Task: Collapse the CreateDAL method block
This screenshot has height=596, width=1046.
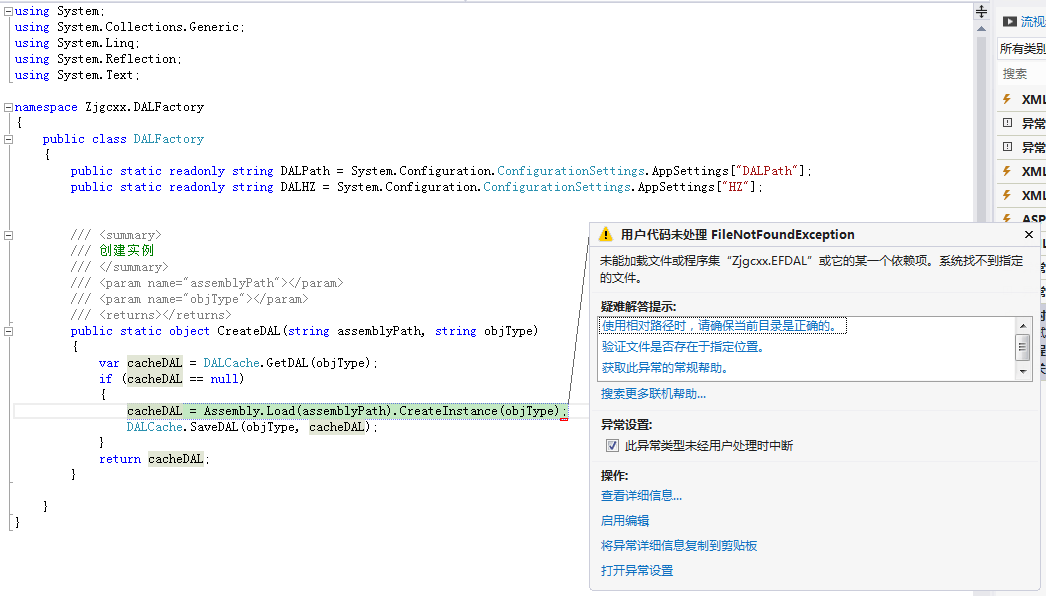Action: point(9,331)
